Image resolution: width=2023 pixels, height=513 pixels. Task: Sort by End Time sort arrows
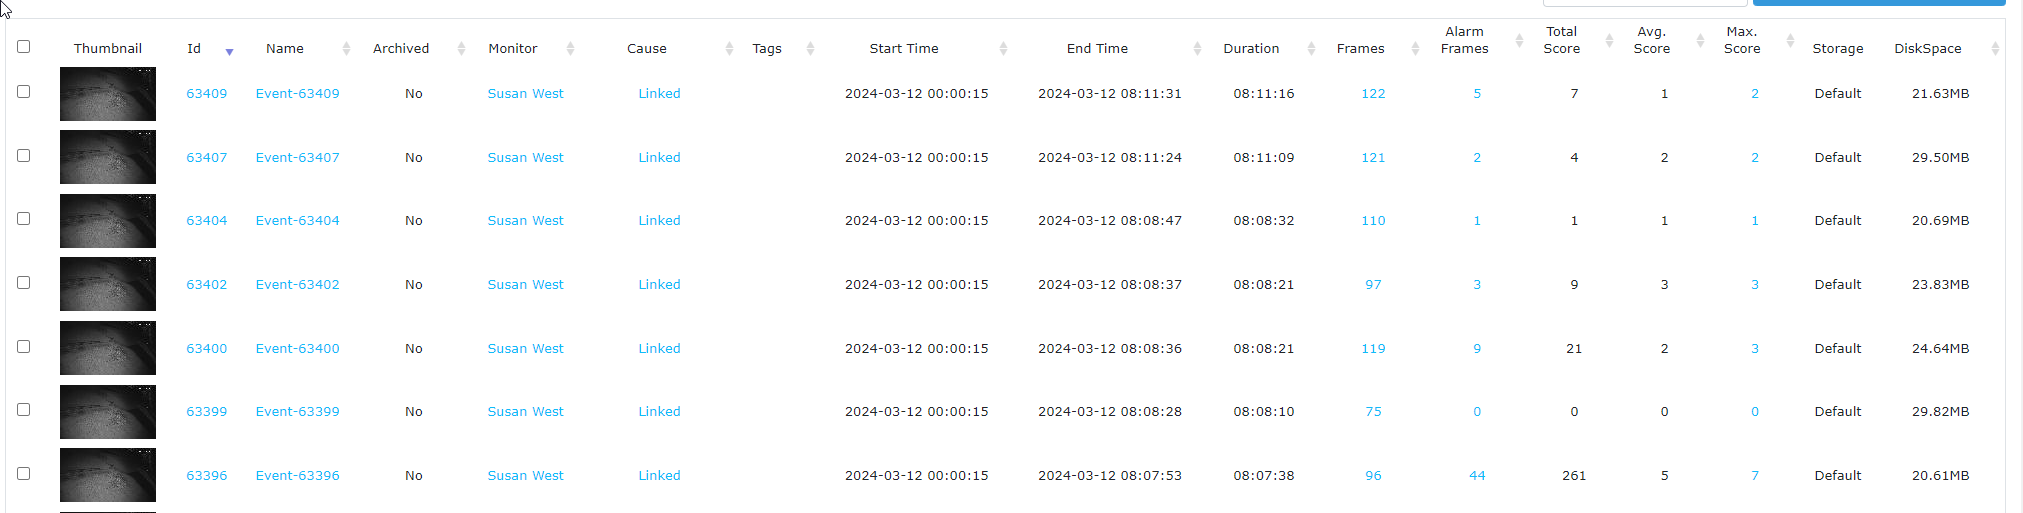pyautogui.click(x=1197, y=48)
